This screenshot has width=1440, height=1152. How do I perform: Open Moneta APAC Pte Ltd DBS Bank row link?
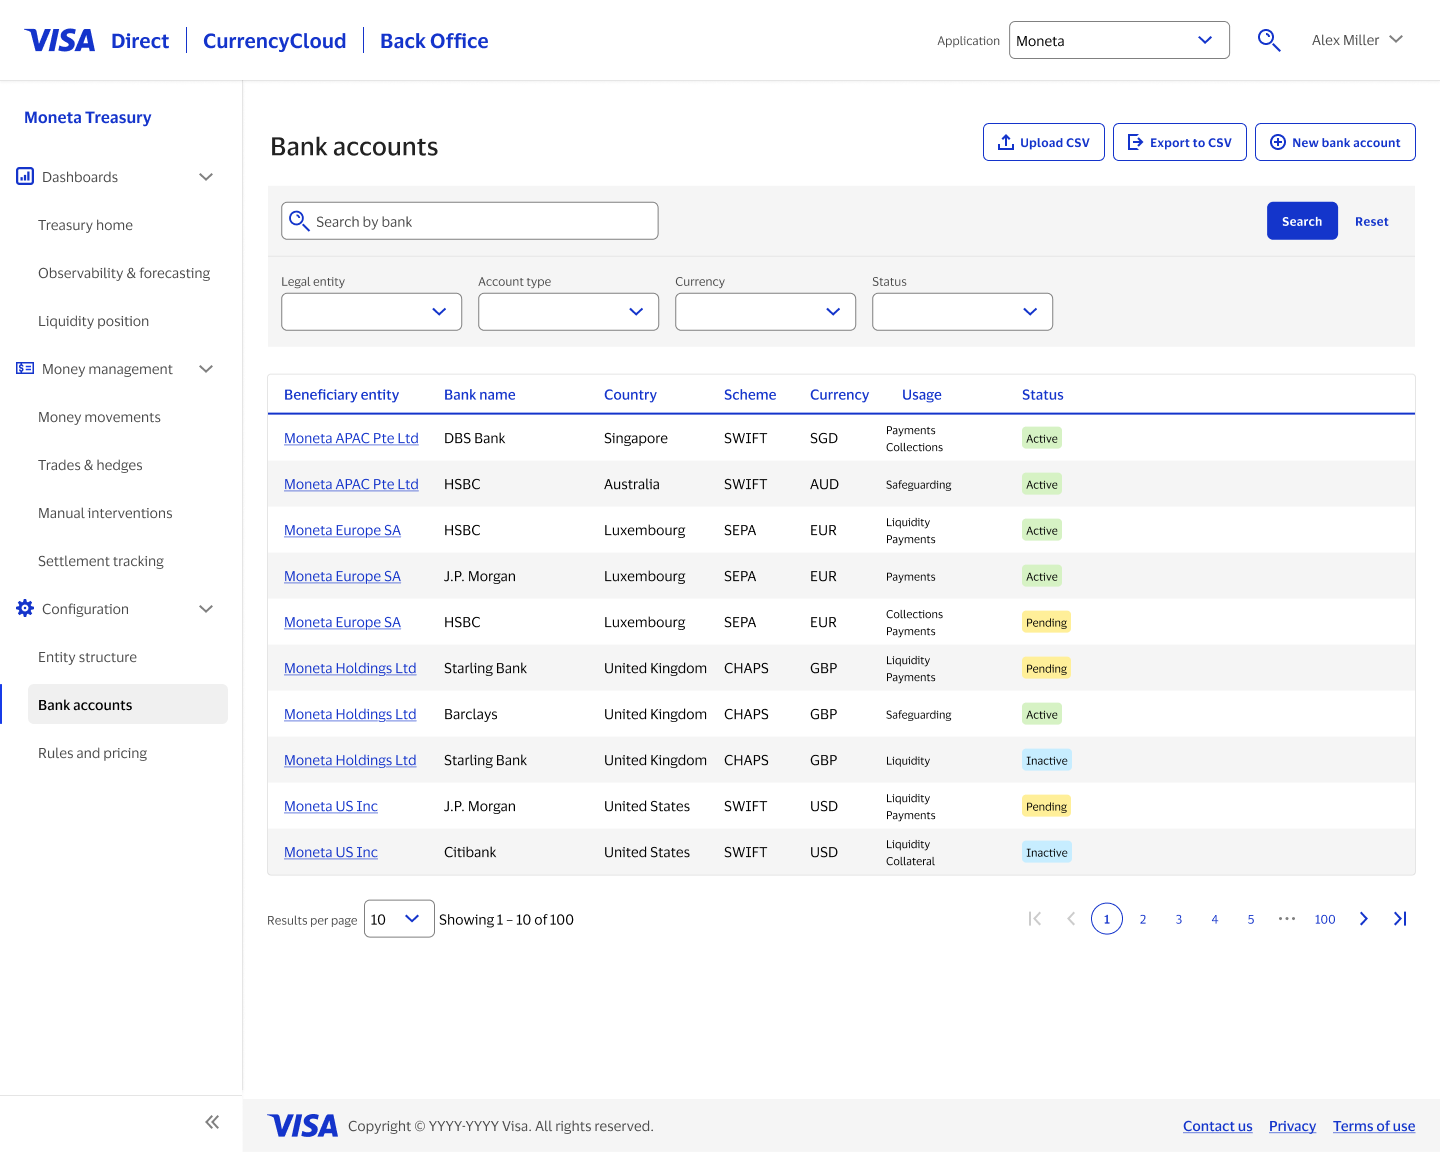(x=351, y=438)
